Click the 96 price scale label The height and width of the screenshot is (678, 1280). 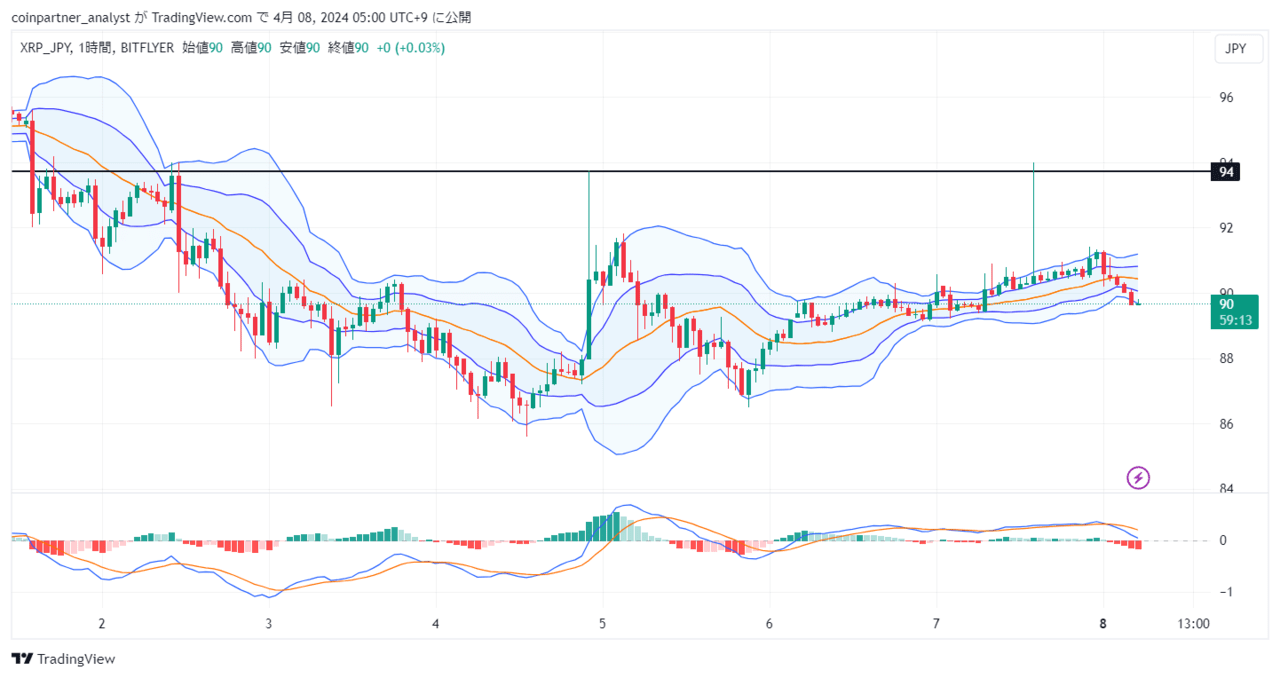click(x=1226, y=98)
